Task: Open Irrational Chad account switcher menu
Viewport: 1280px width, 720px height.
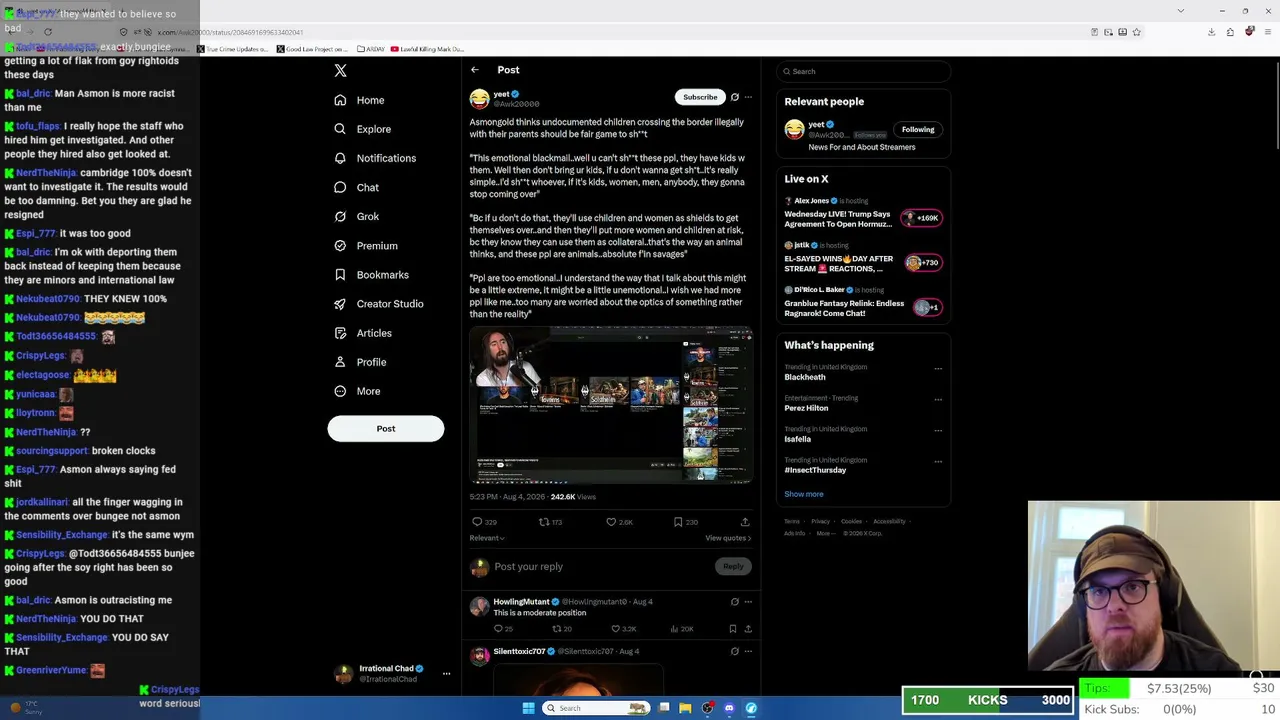Action: pyautogui.click(x=392, y=674)
